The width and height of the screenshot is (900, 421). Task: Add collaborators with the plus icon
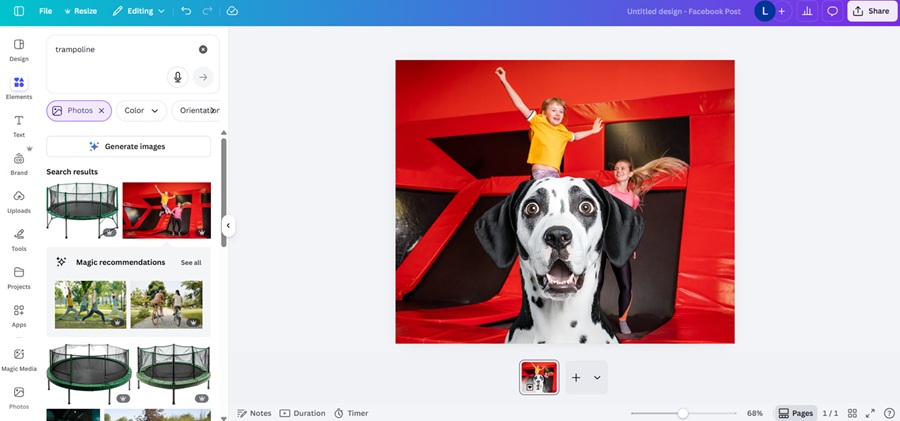point(782,11)
